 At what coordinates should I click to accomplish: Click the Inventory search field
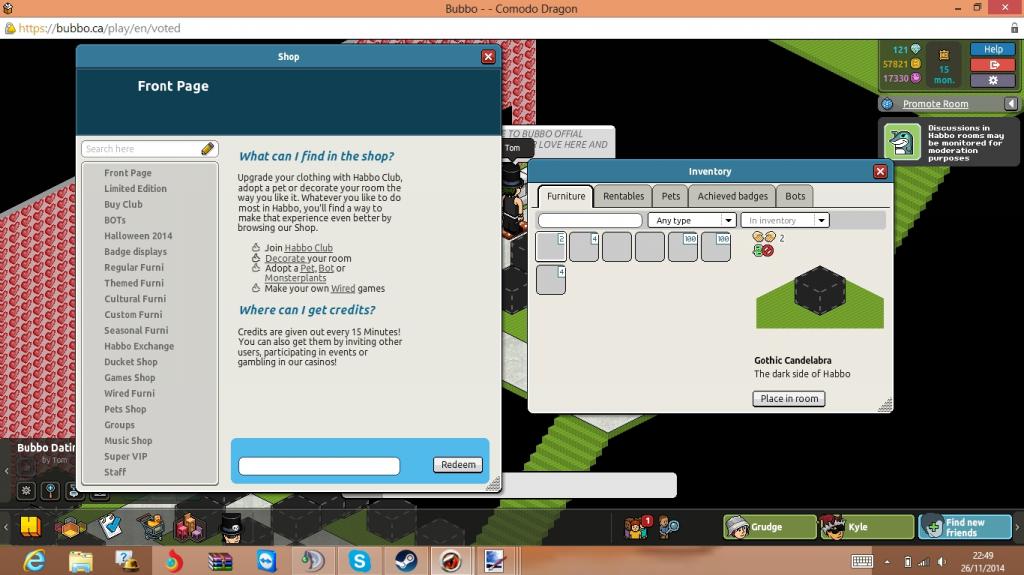click(x=590, y=220)
